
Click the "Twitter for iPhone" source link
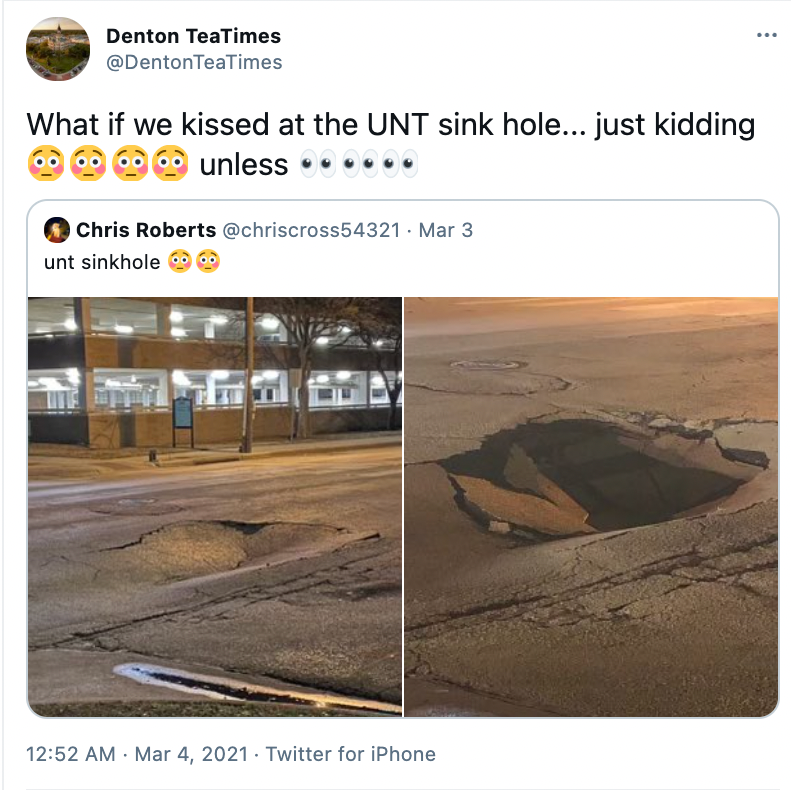[351, 754]
